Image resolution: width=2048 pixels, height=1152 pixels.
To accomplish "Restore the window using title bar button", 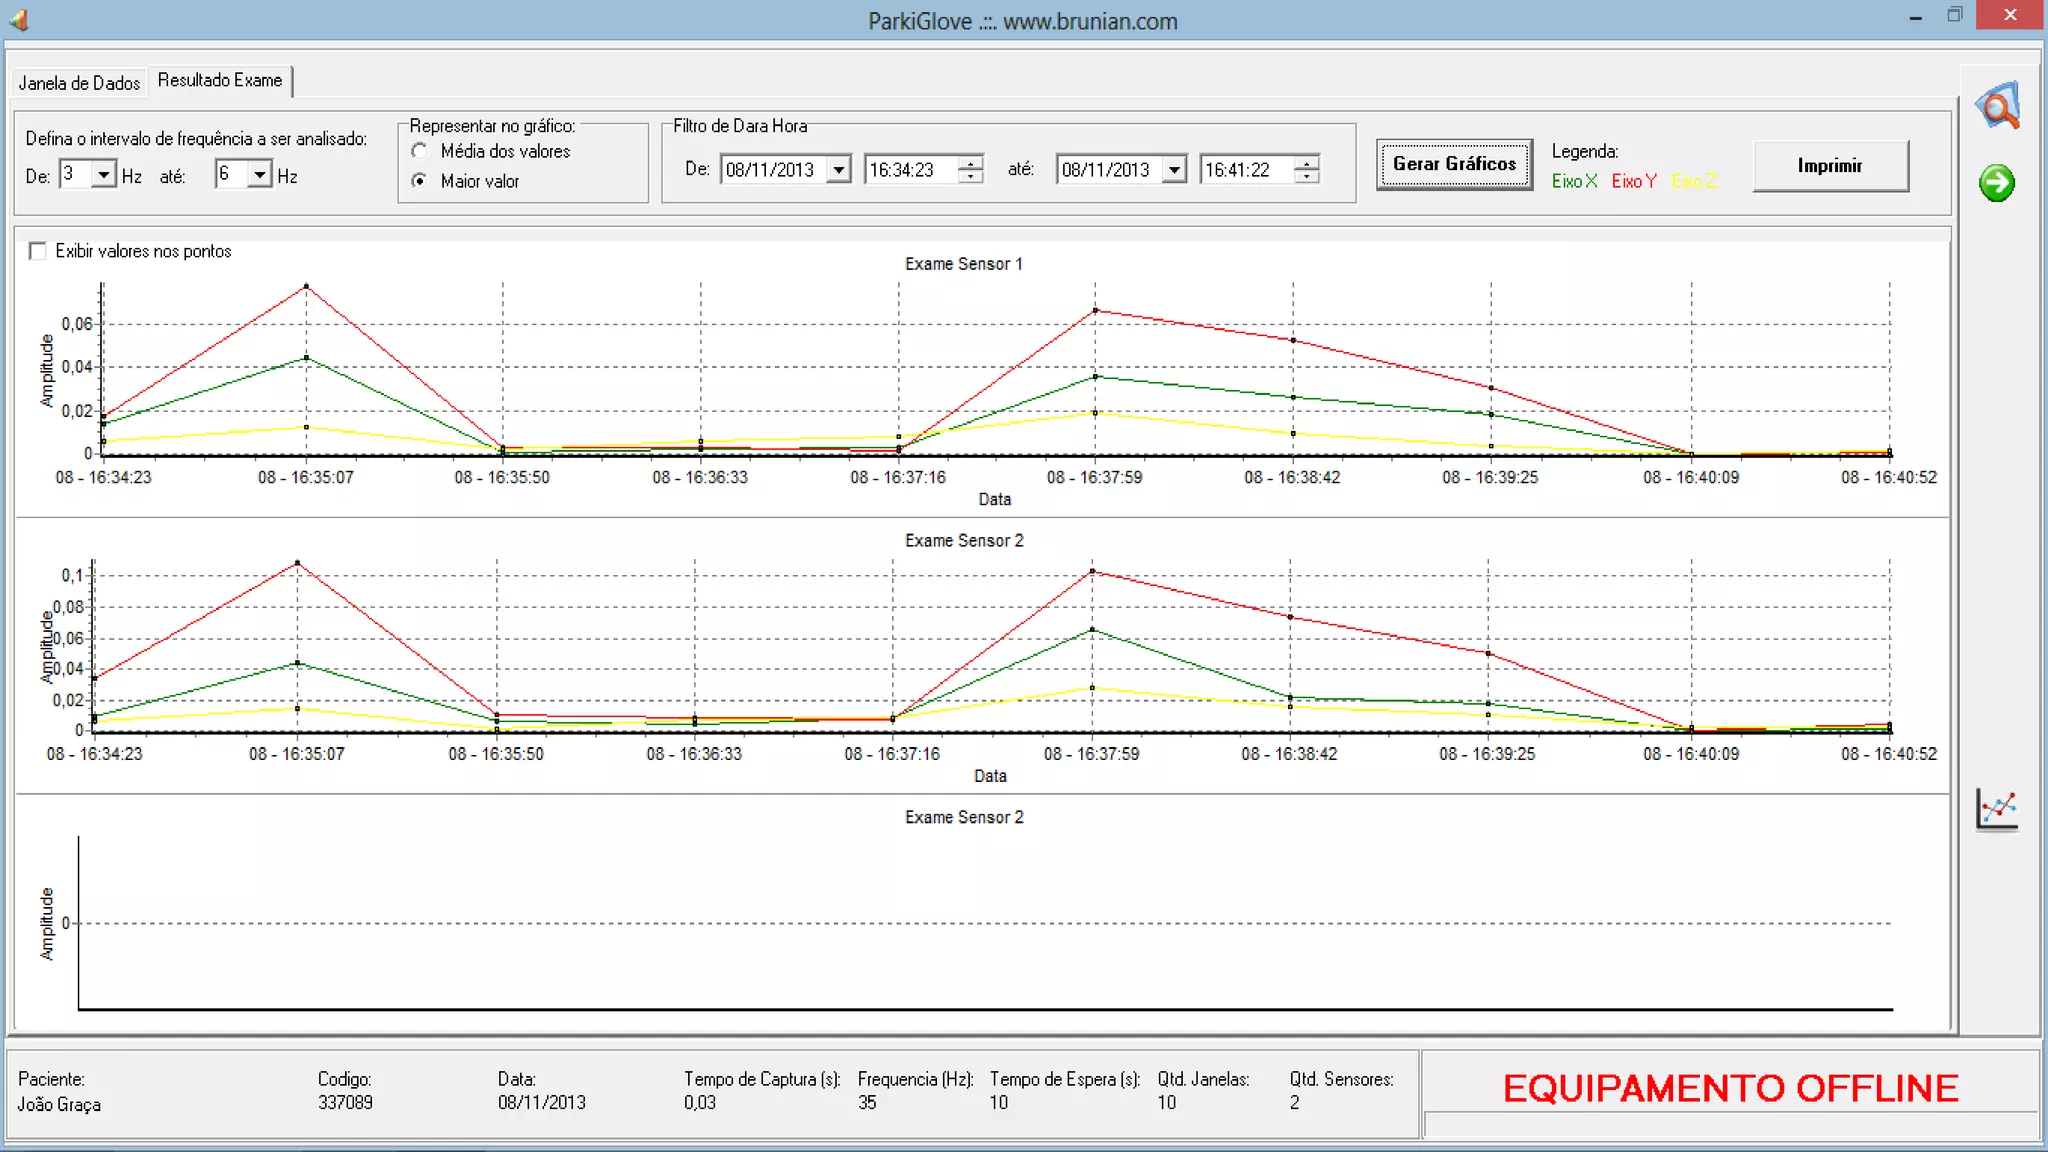I will click(x=1955, y=15).
